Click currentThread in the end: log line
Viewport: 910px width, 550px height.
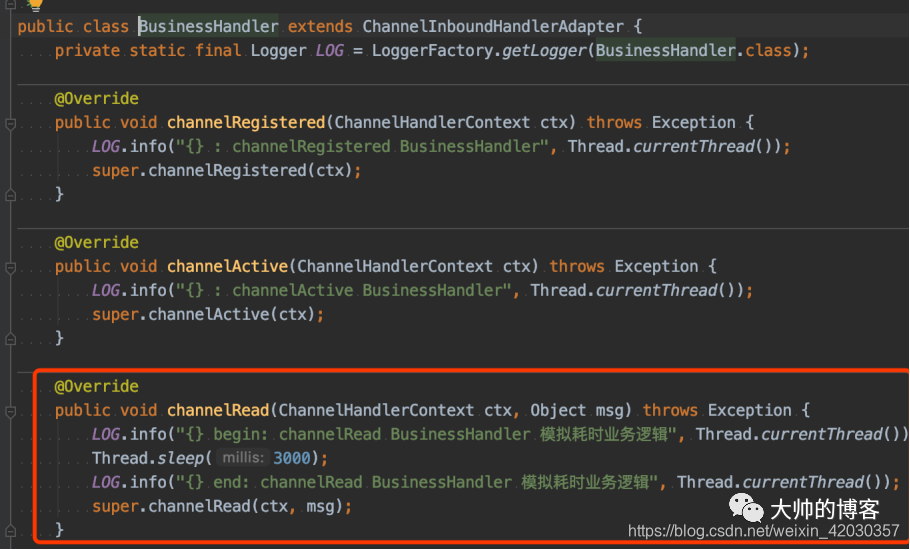tap(803, 482)
